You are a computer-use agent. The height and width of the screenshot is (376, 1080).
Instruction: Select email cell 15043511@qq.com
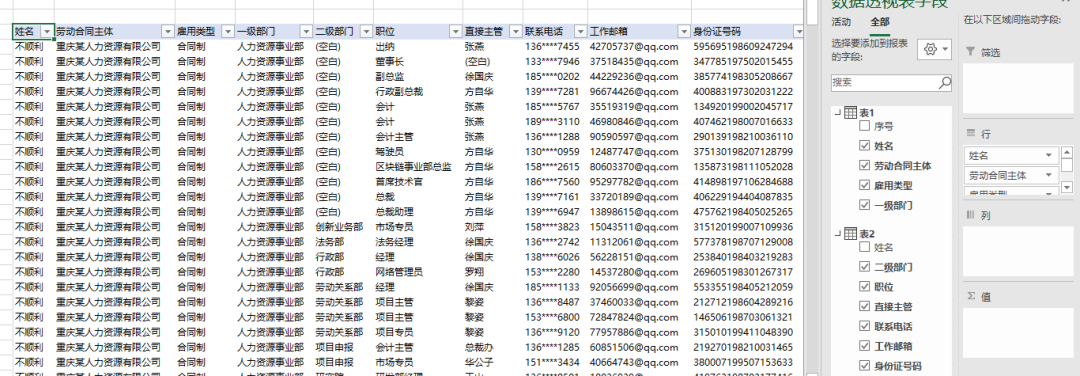point(639,227)
